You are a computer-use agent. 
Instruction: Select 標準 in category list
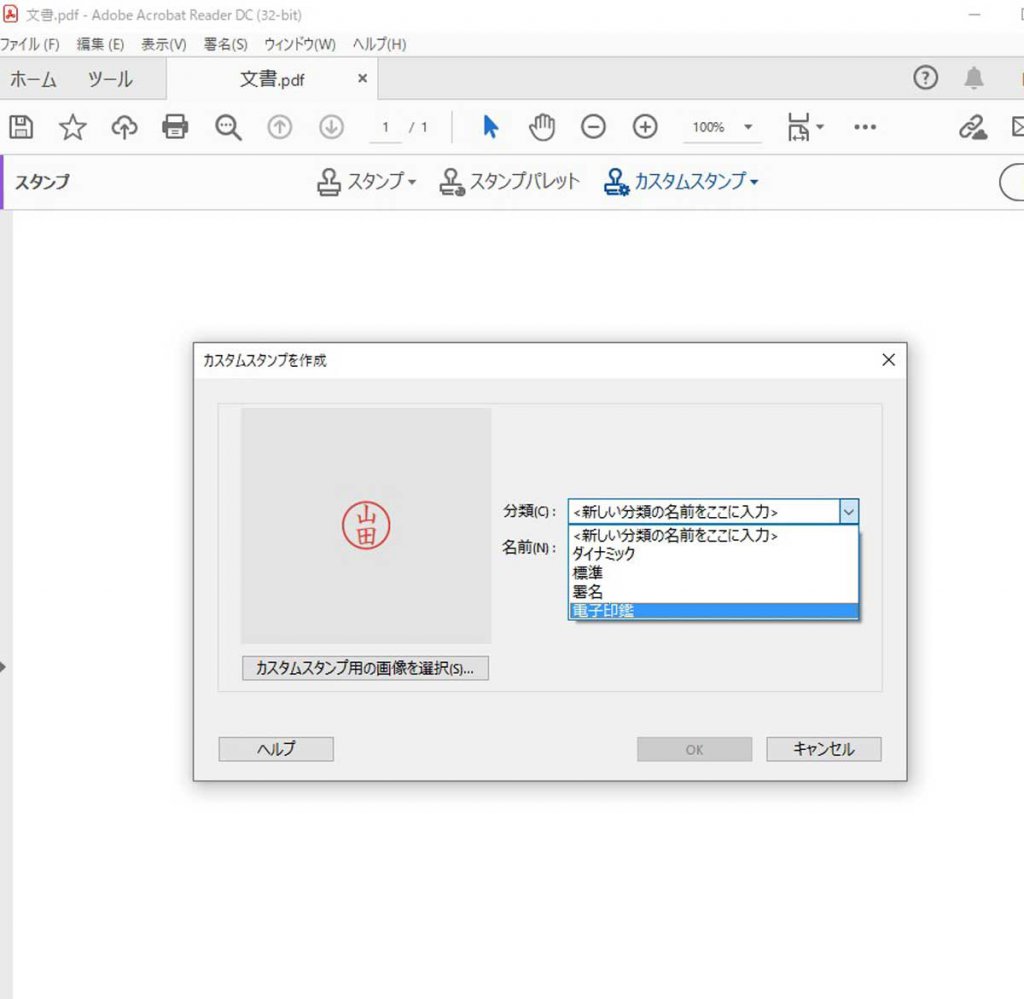tap(713, 573)
